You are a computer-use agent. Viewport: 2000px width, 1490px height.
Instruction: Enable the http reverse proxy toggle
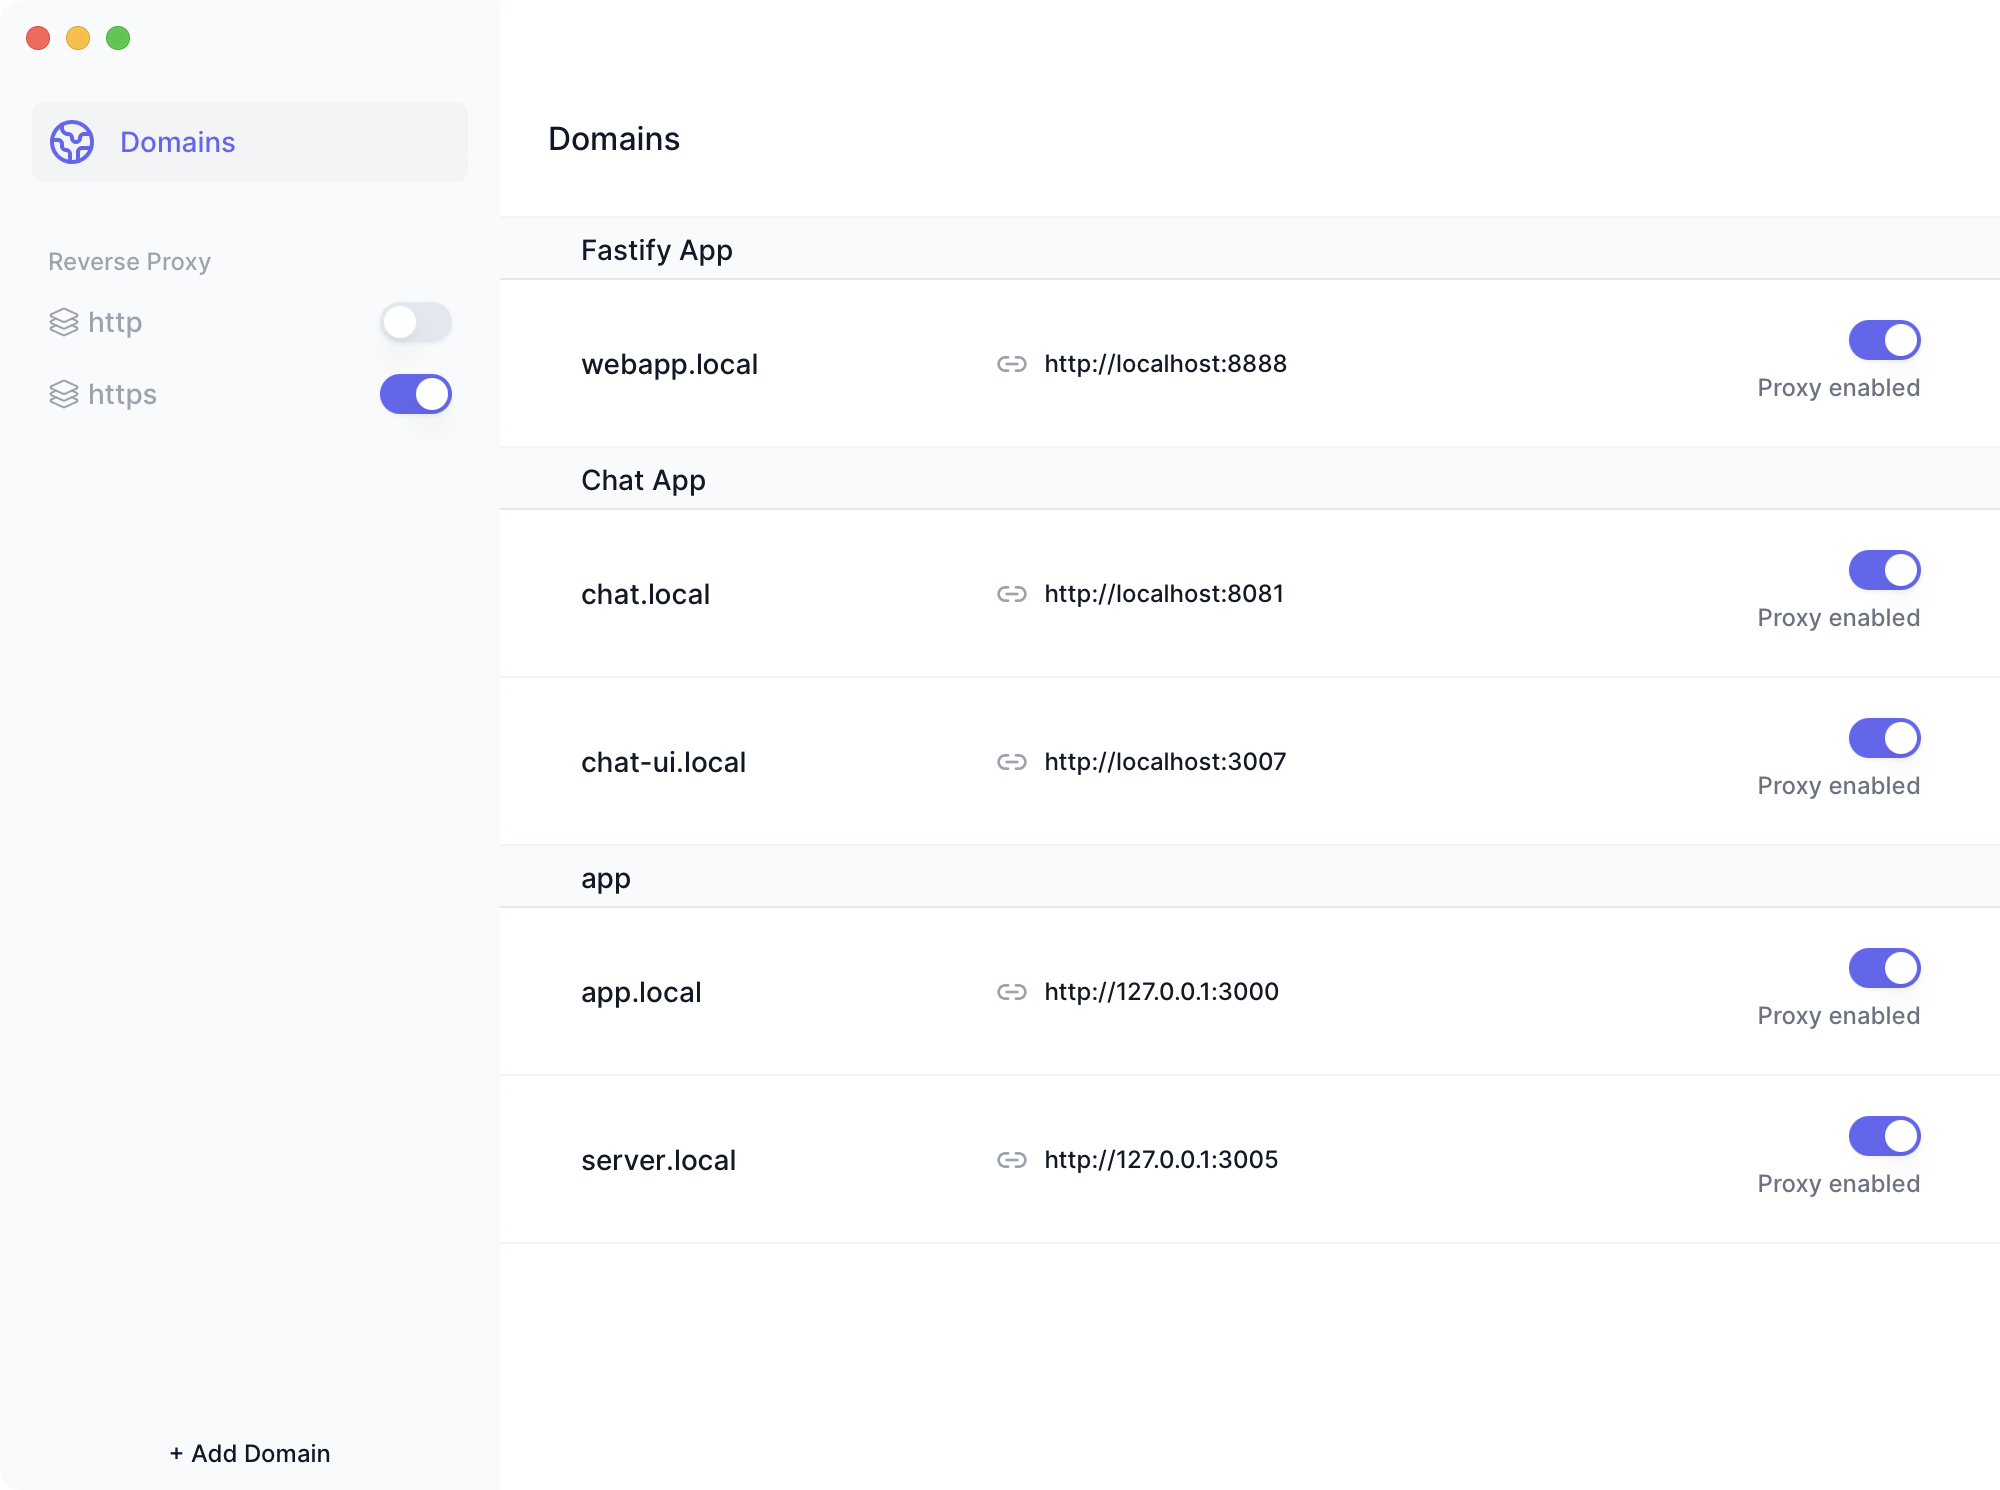pyautogui.click(x=415, y=322)
